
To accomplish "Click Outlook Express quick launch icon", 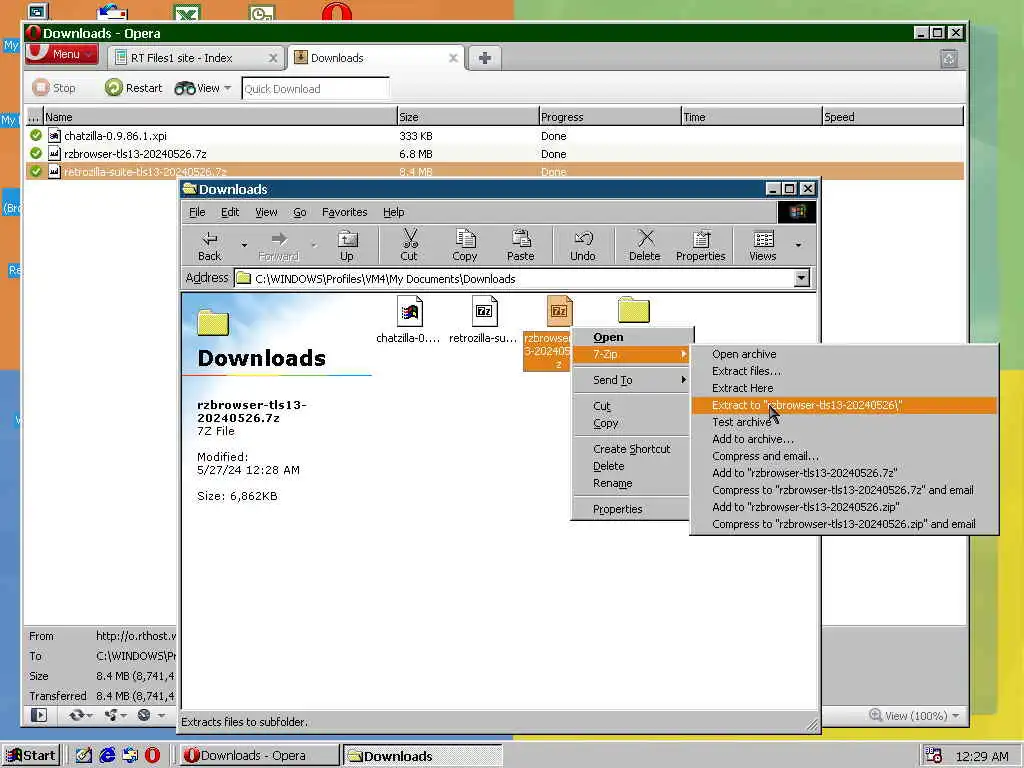I will pos(130,756).
